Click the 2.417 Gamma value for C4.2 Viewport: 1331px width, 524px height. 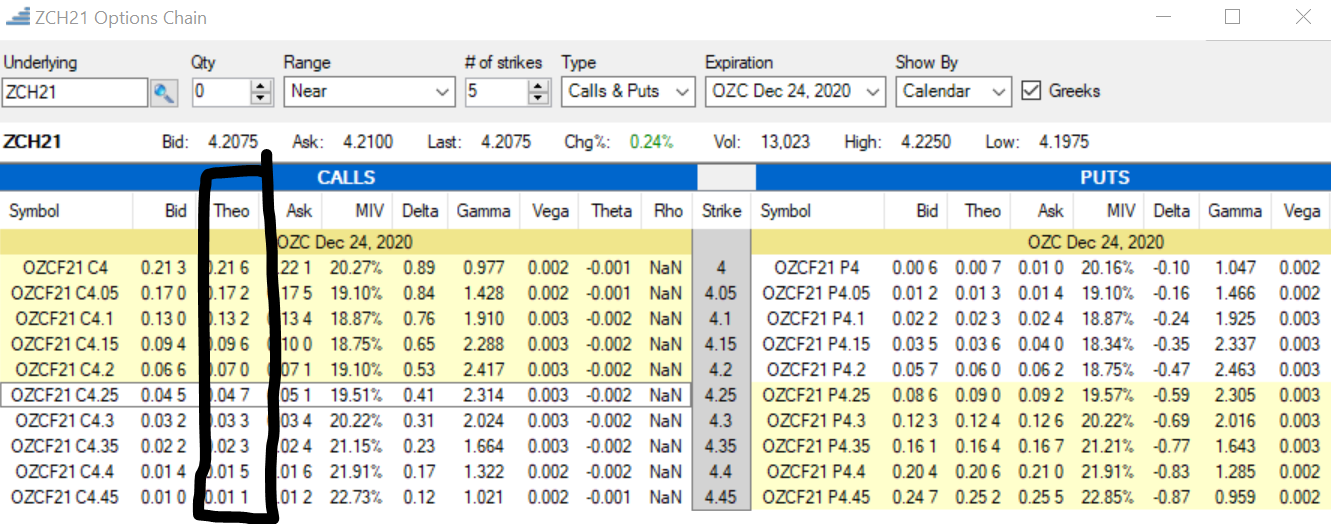pos(485,370)
